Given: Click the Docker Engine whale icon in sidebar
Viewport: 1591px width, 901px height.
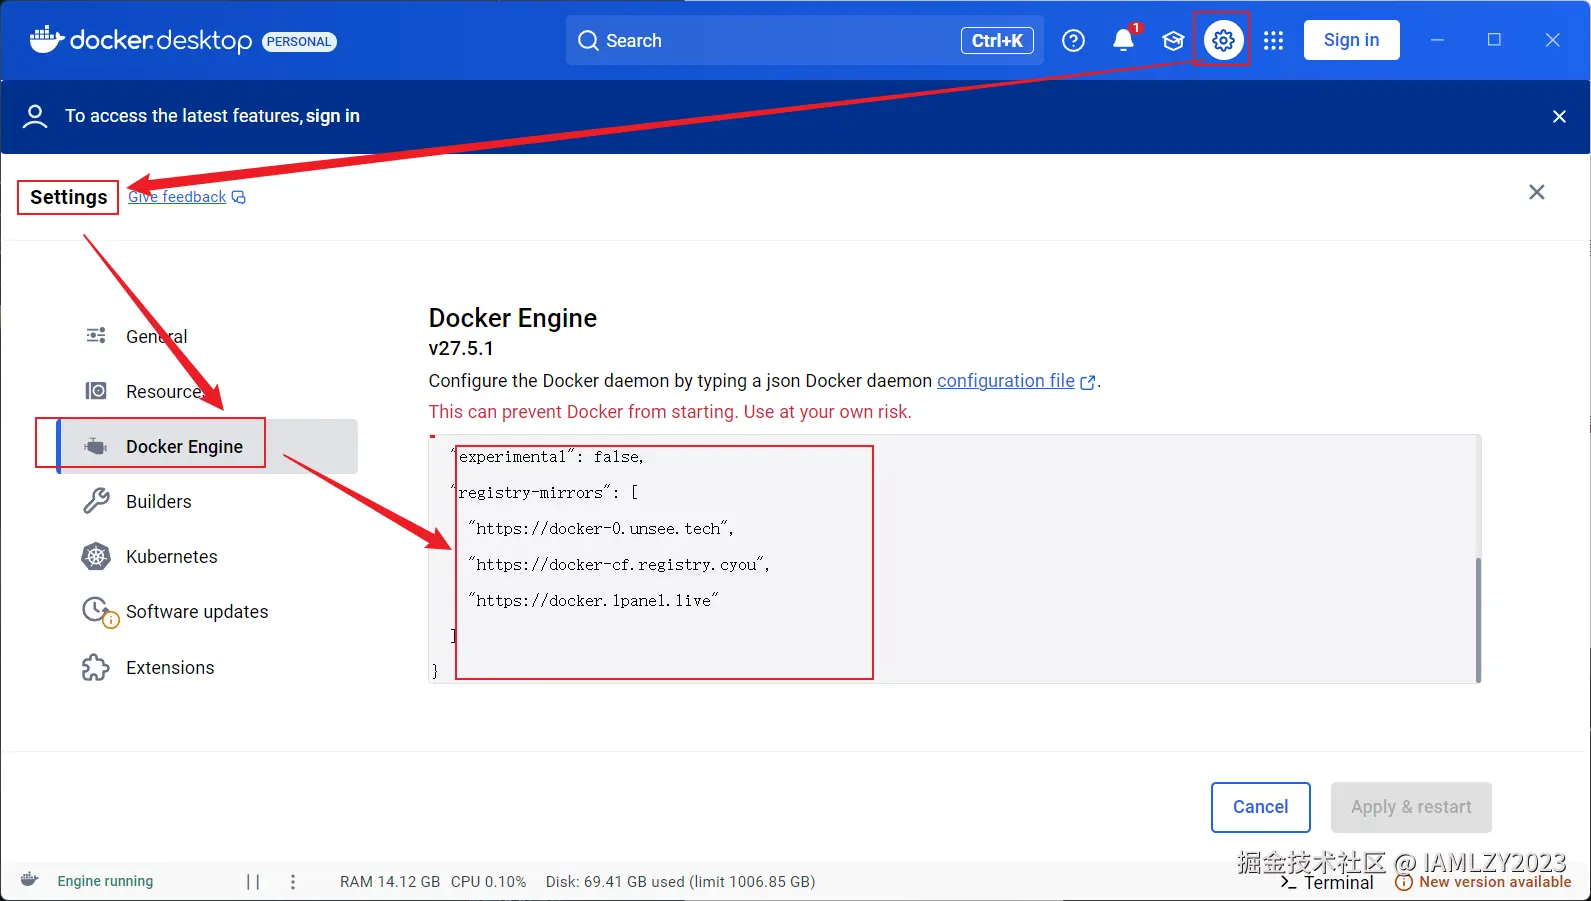Looking at the screenshot, I should [x=96, y=446].
